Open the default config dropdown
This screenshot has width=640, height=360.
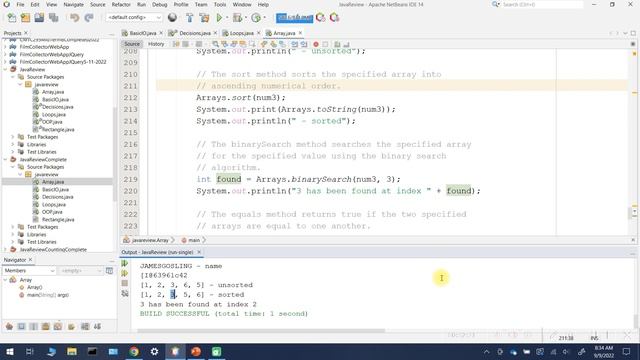pos(134,18)
